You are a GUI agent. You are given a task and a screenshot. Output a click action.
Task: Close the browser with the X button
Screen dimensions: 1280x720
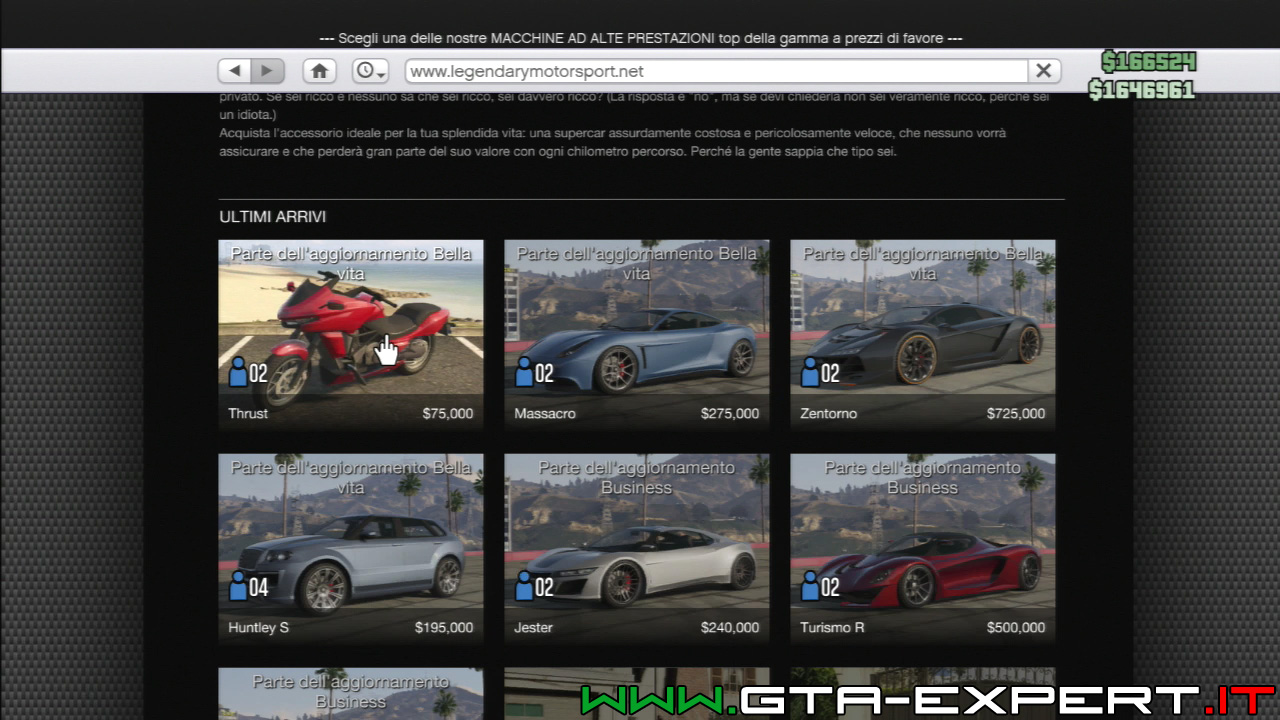(1043, 71)
